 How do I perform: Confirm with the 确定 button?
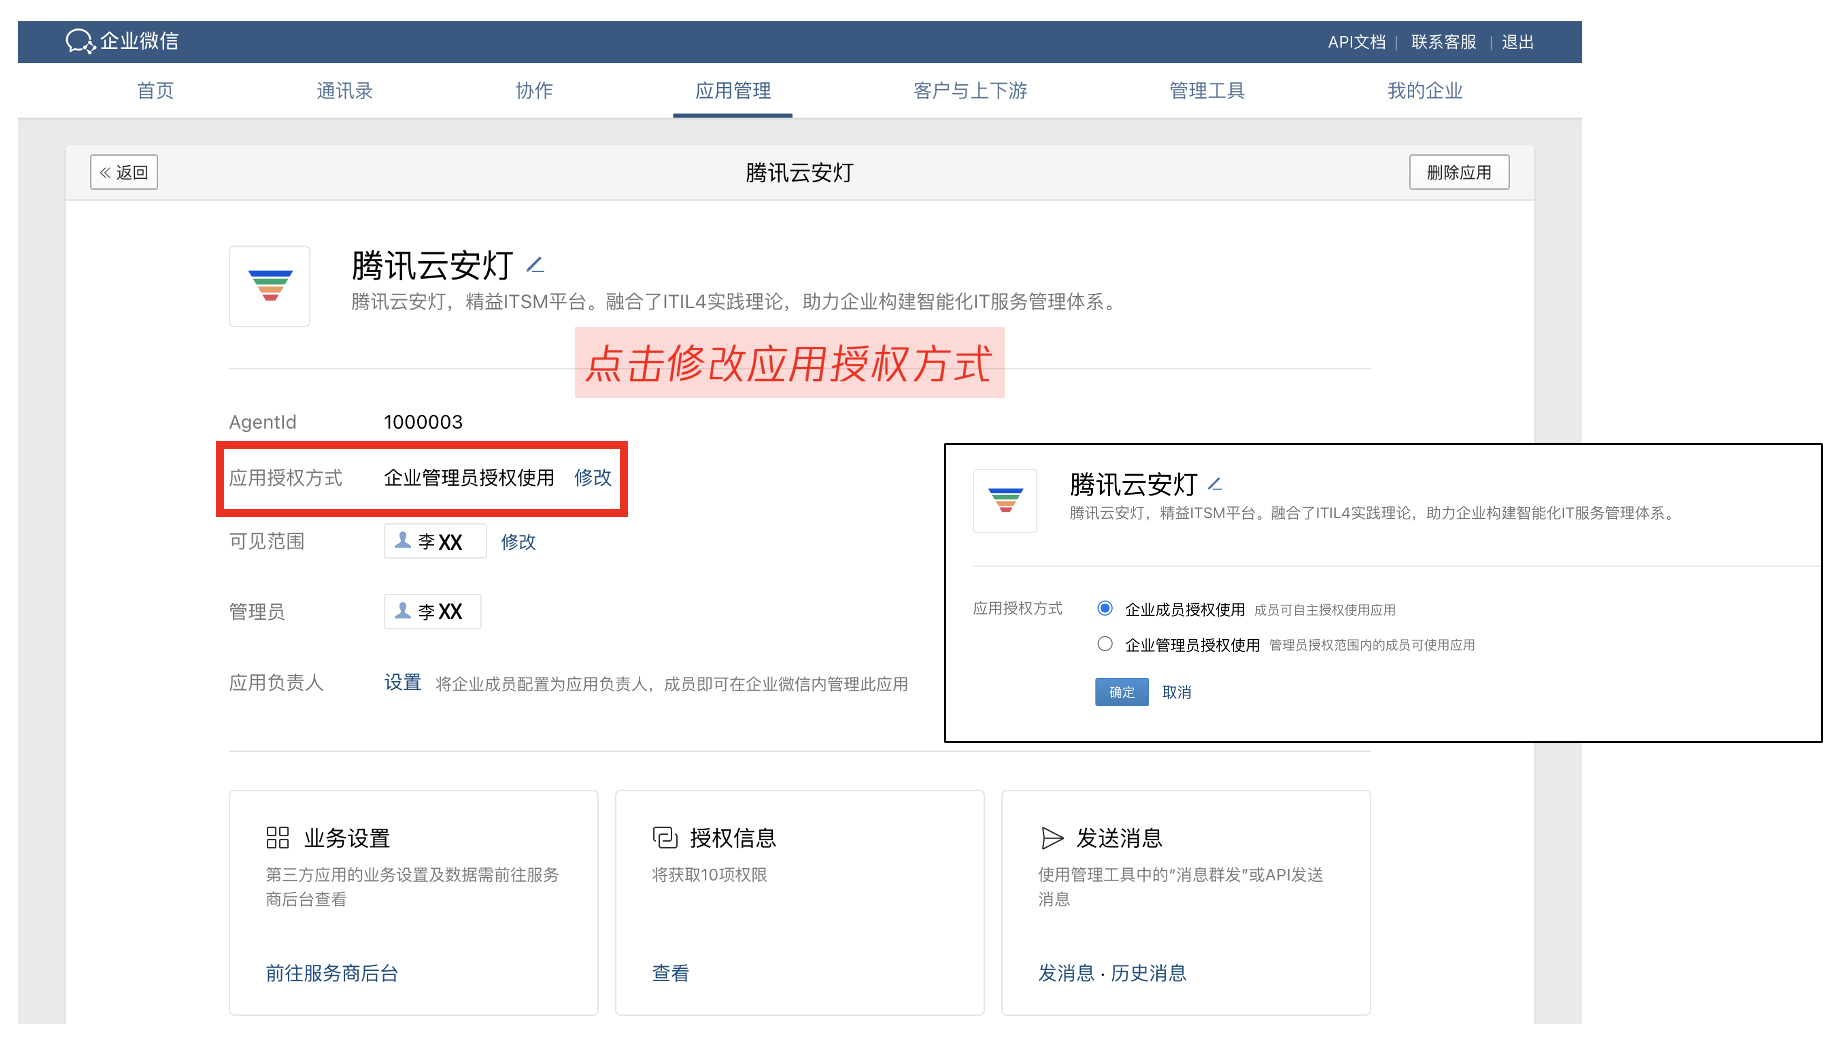tap(1122, 692)
